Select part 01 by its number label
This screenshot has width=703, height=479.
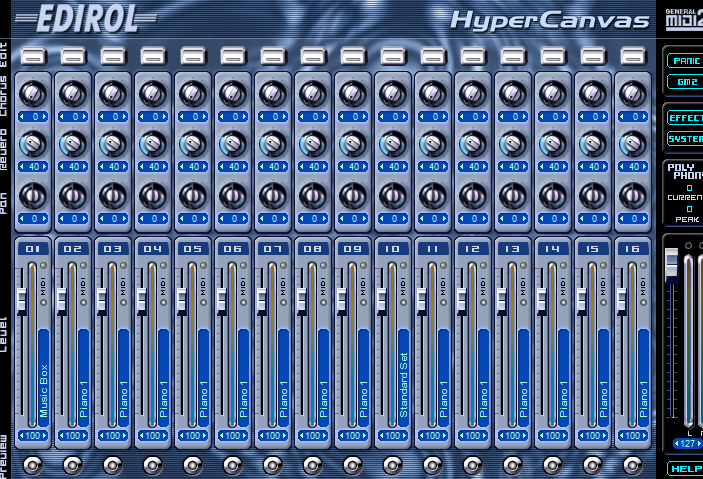[33, 248]
